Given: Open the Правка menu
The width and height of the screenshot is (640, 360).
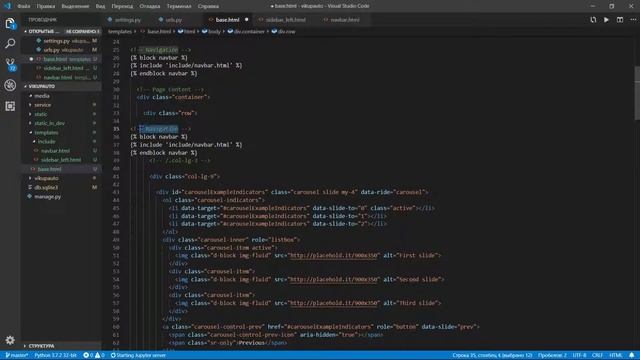Looking at the screenshot, I should click(46, 6).
